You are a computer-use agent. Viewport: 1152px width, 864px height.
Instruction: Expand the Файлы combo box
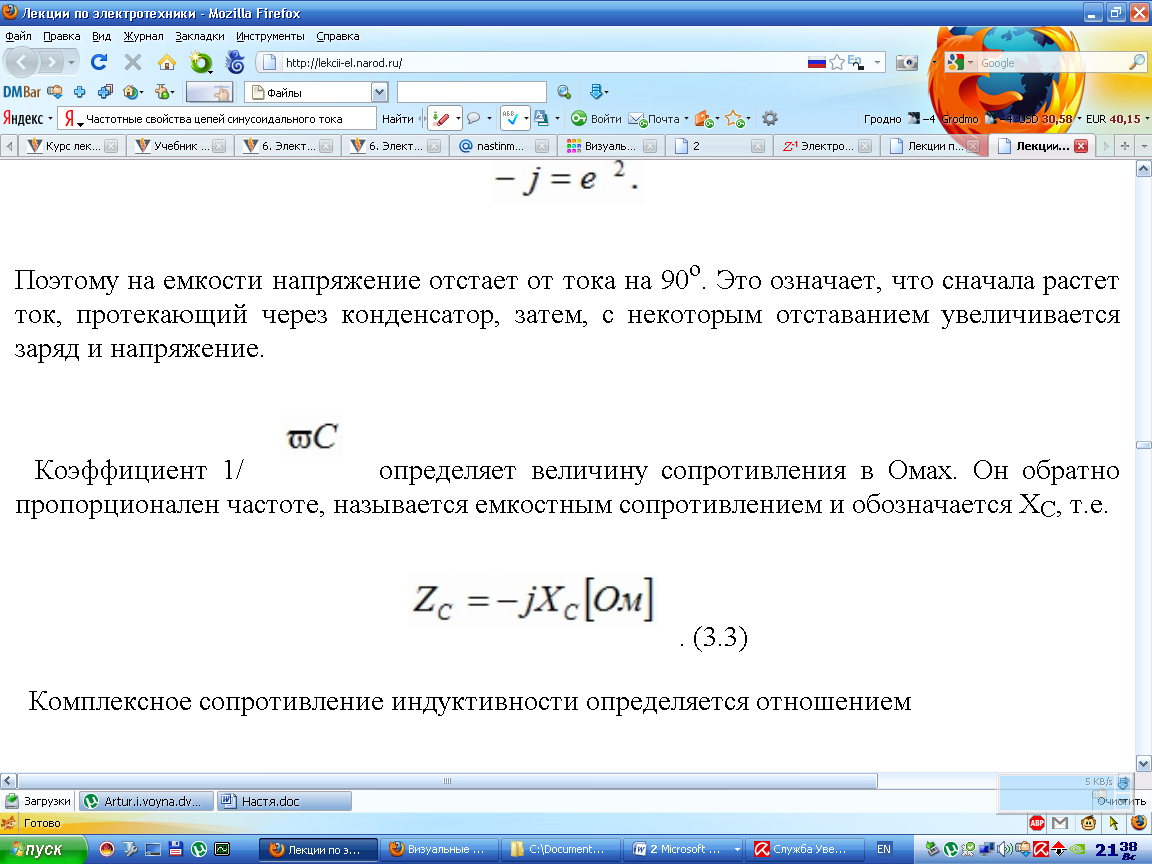pyautogui.click(x=379, y=92)
